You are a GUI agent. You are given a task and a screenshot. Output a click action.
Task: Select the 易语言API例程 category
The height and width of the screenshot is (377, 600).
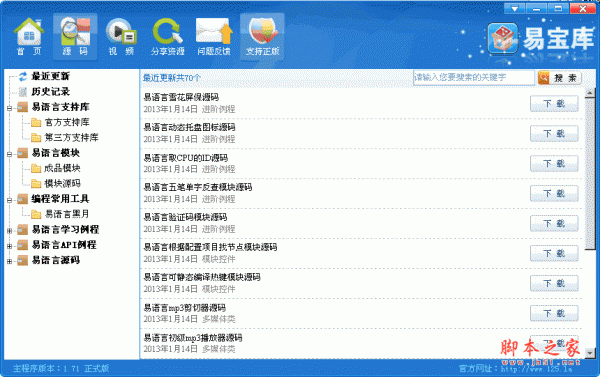64,245
